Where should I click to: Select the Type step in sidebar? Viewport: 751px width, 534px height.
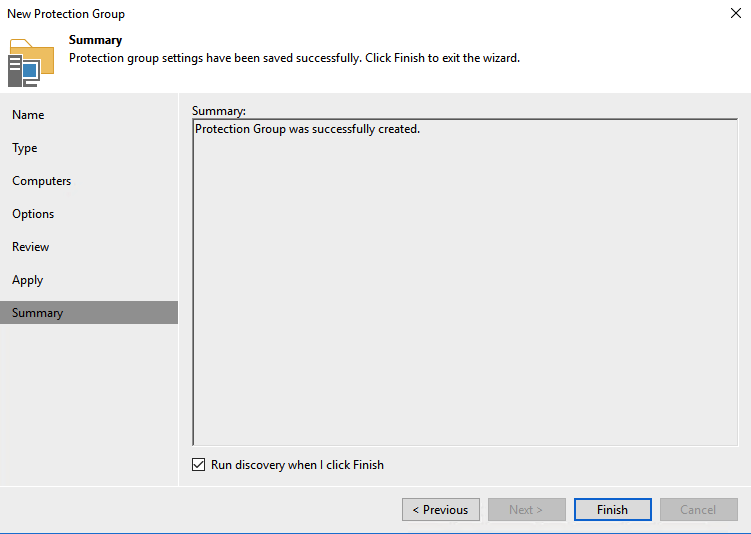(x=25, y=148)
